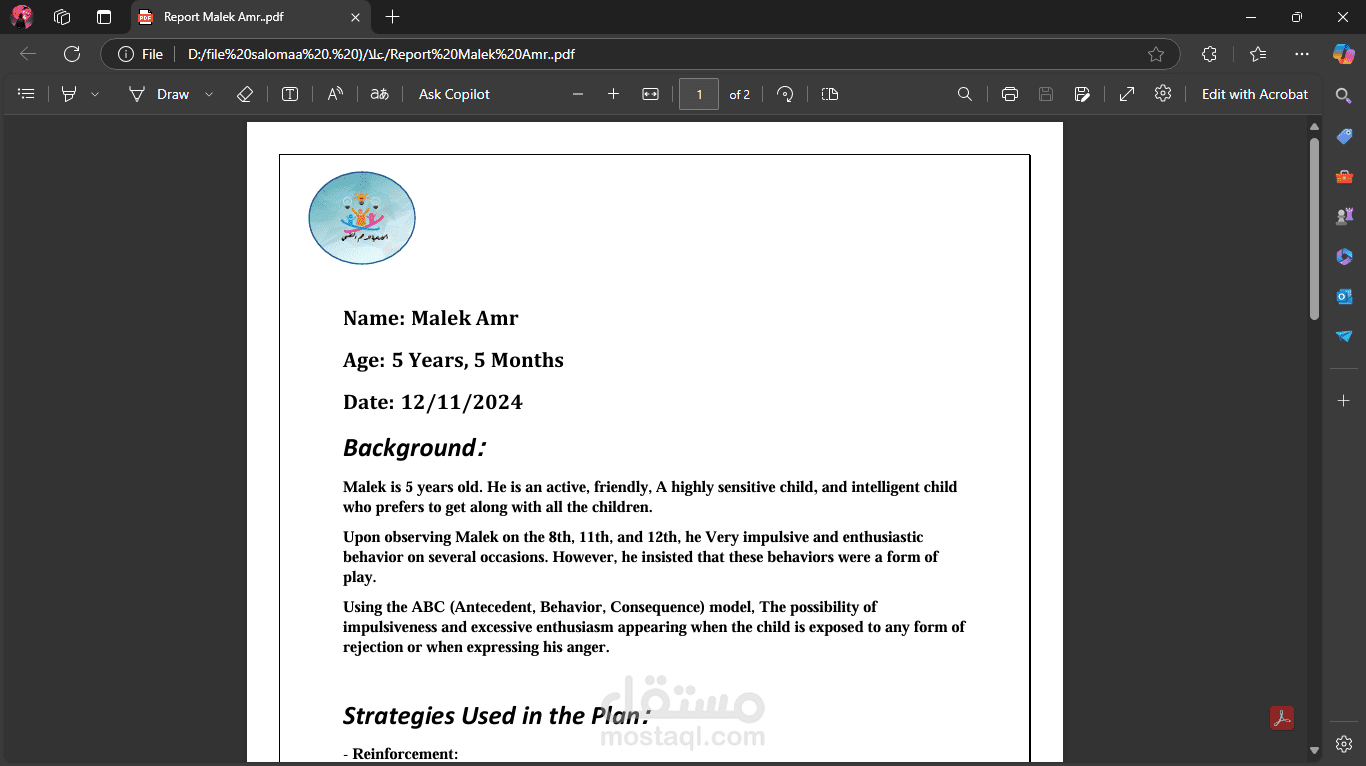1366x766 pixels.
Task: Open PDF viewer settings gear
Action: click(1163, 94)
